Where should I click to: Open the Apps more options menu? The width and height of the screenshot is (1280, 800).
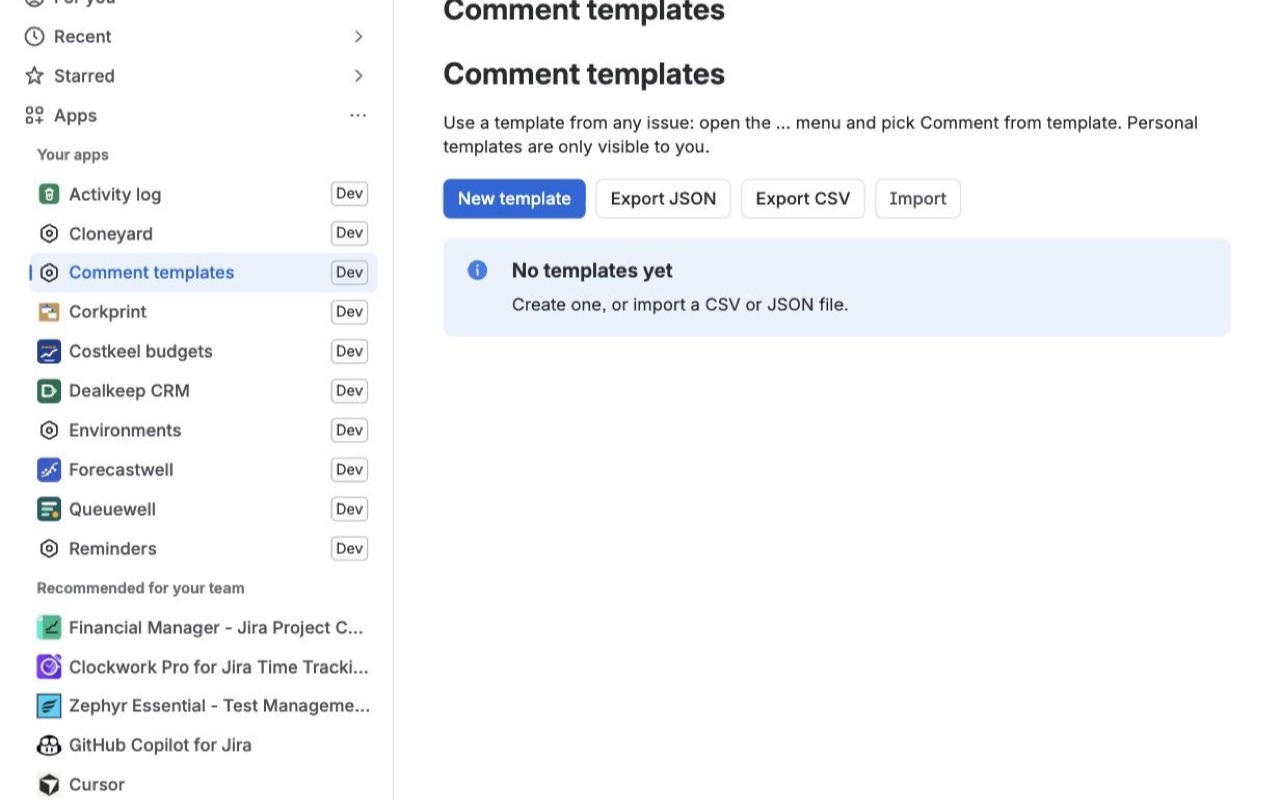point(358,115)
